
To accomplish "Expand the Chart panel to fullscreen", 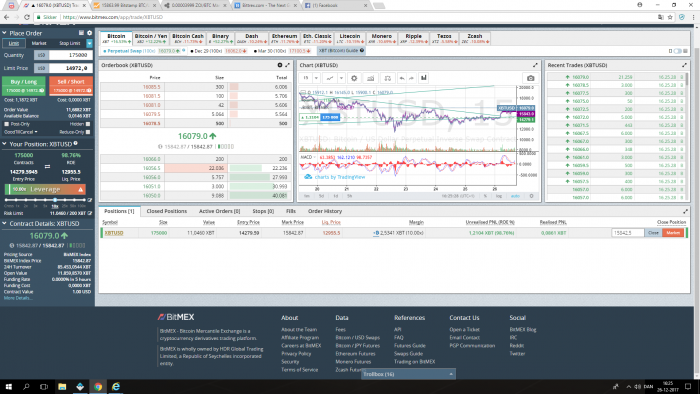I will (x=535, y=65).
